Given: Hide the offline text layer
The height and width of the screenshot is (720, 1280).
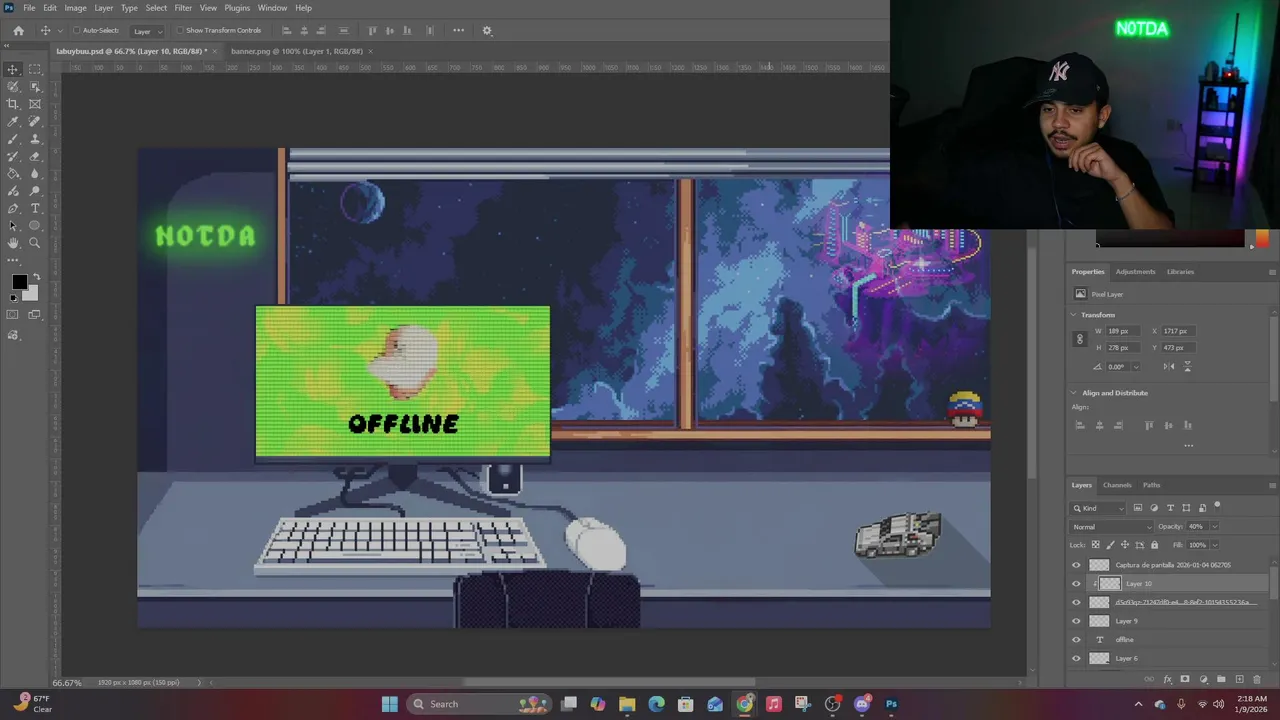Looking at the screenshot, I should coord(1077,640).
